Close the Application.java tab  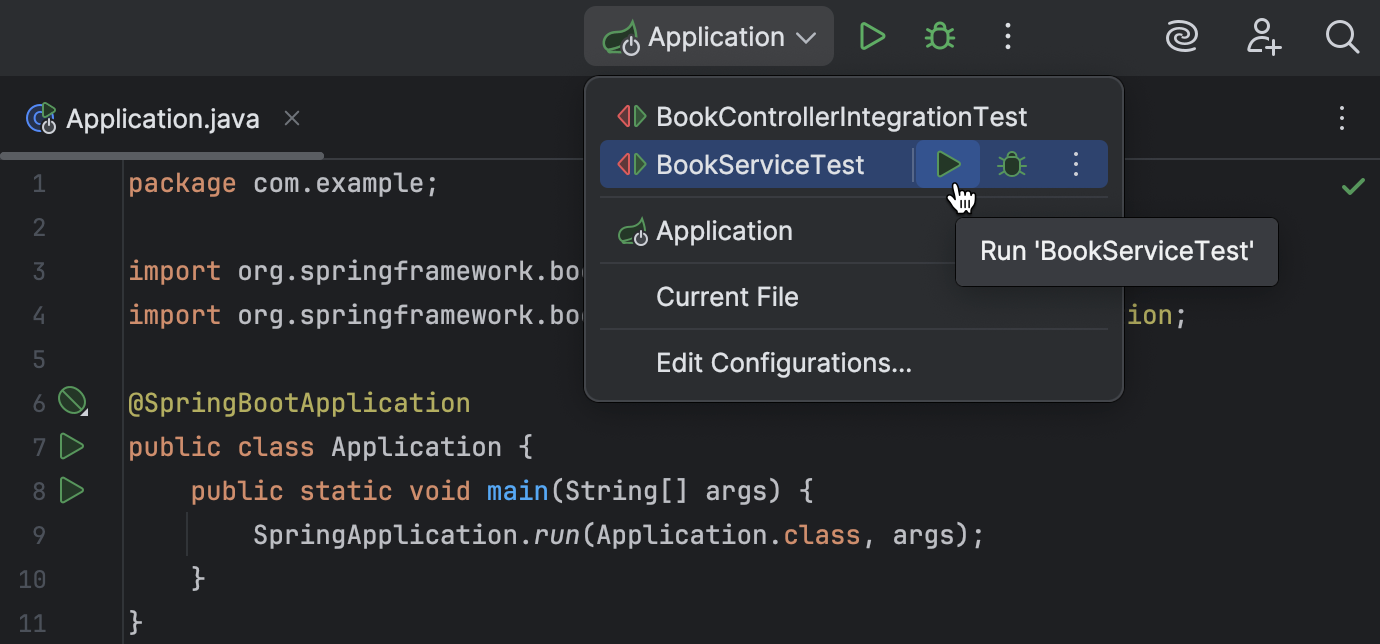pos(291,118)
